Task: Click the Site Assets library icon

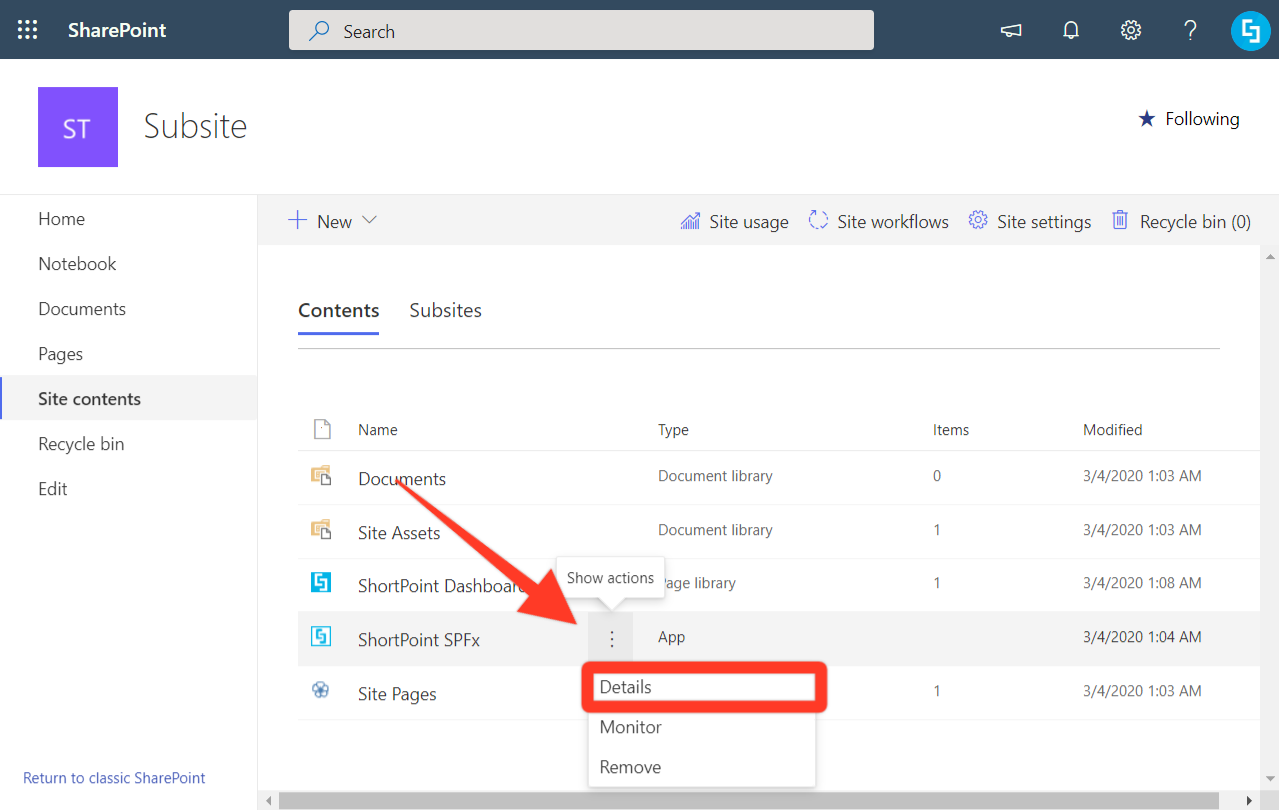Action: pos(321,529)
